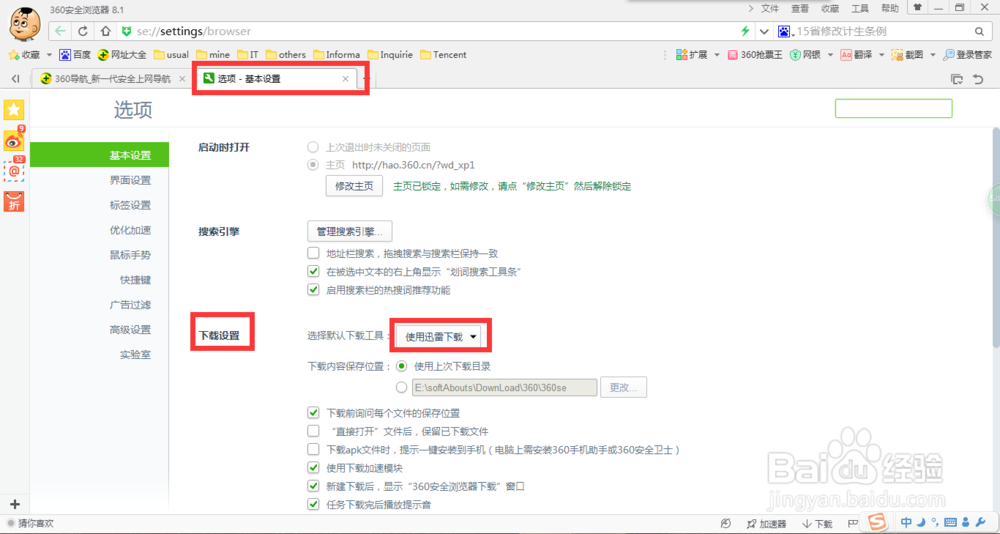Screen dimensions: 1000x534
Task: Enable 地址栏搜索、拖拽搜索与搜索栏保持一致 checkbox
Action: [x=313, y=253]
